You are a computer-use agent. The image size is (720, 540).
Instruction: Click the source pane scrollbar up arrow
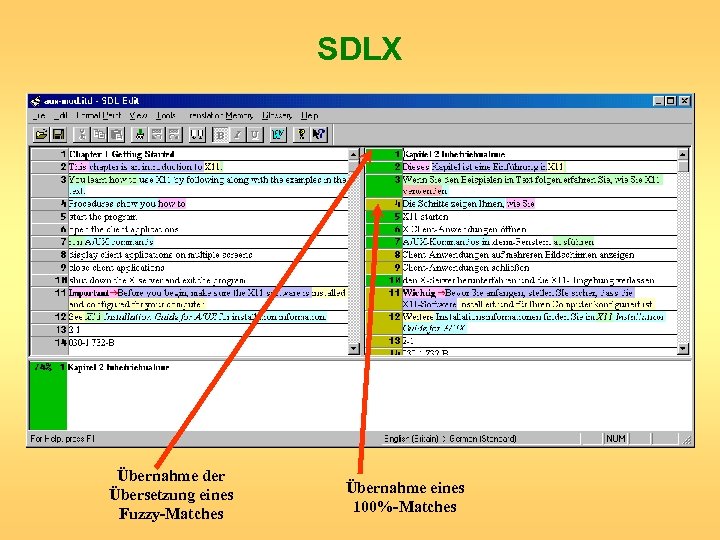pyautogui.click(x=354, y=154)
